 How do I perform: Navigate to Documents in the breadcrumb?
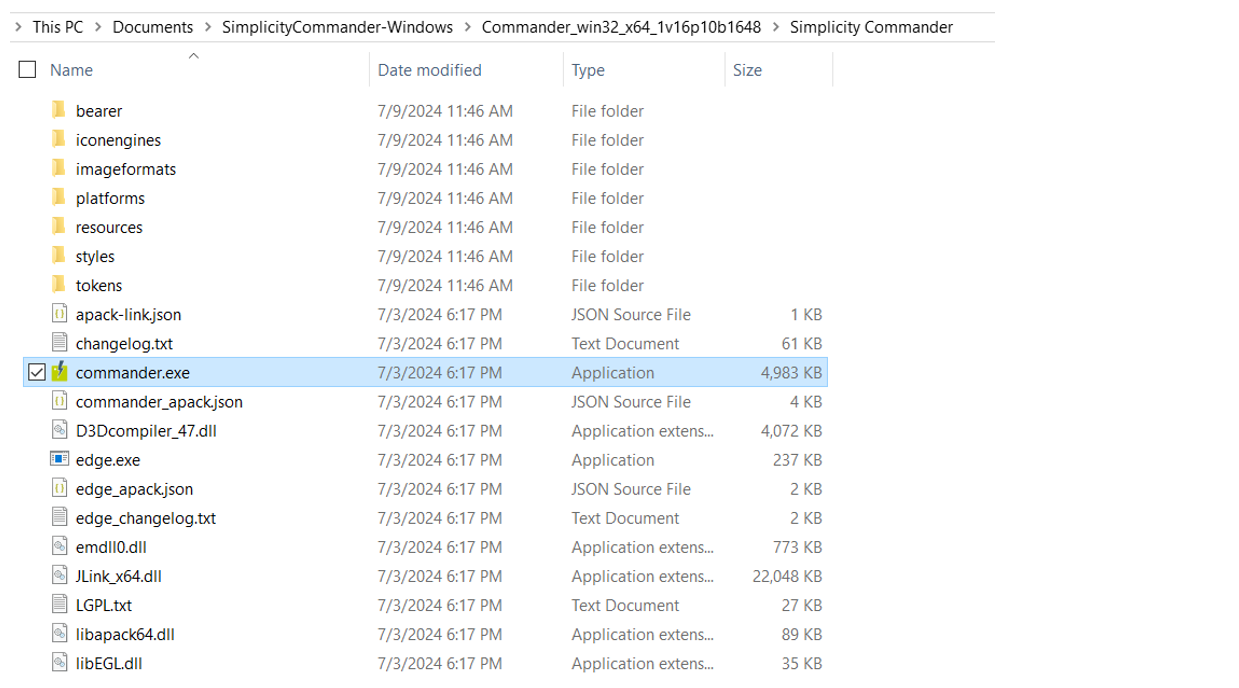(152, 27)
